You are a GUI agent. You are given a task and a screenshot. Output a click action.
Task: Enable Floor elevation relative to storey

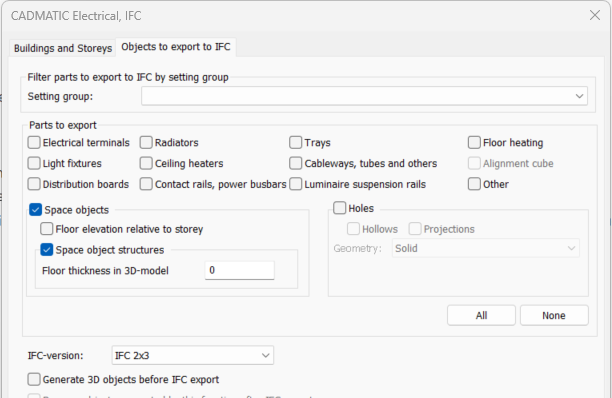coord(47,229)
